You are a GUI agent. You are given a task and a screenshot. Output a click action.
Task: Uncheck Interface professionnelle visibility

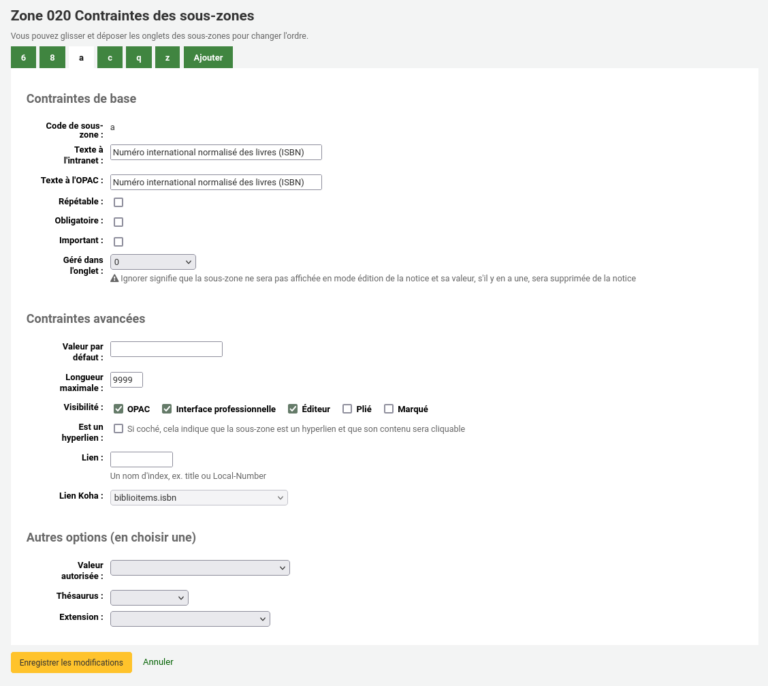pos(167,409)
